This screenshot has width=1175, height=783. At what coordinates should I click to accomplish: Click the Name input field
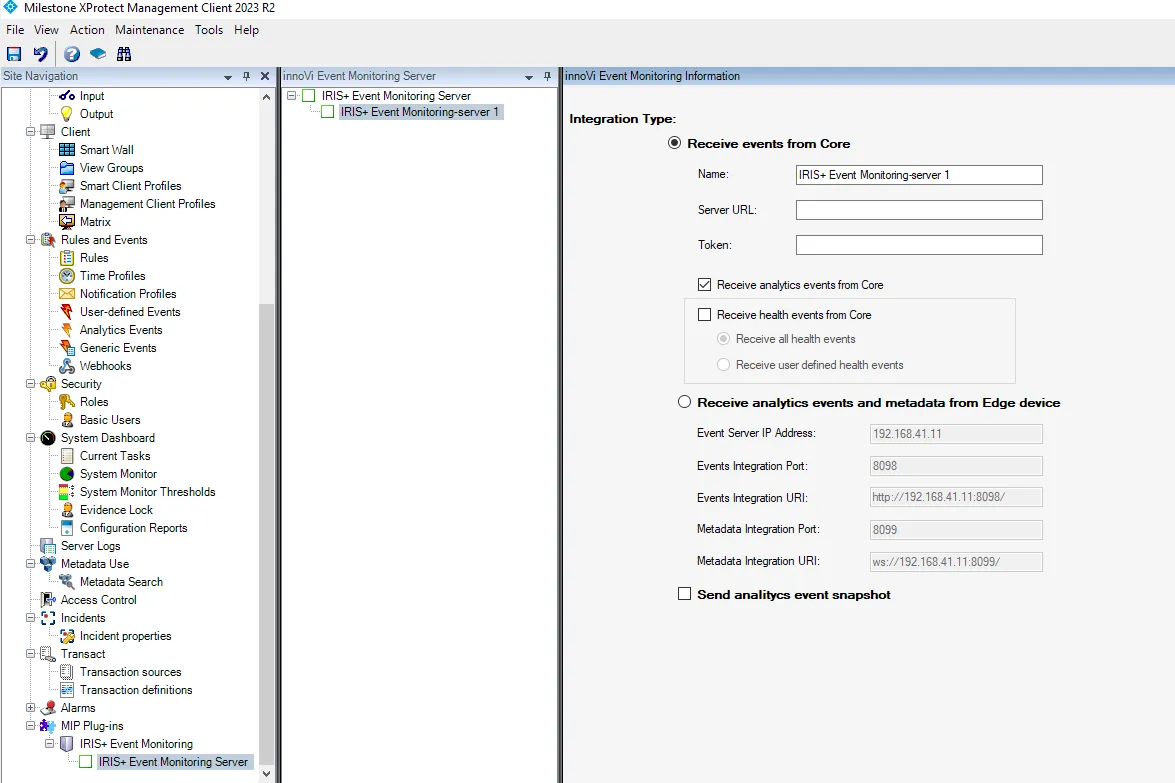(x=919, y=175)
